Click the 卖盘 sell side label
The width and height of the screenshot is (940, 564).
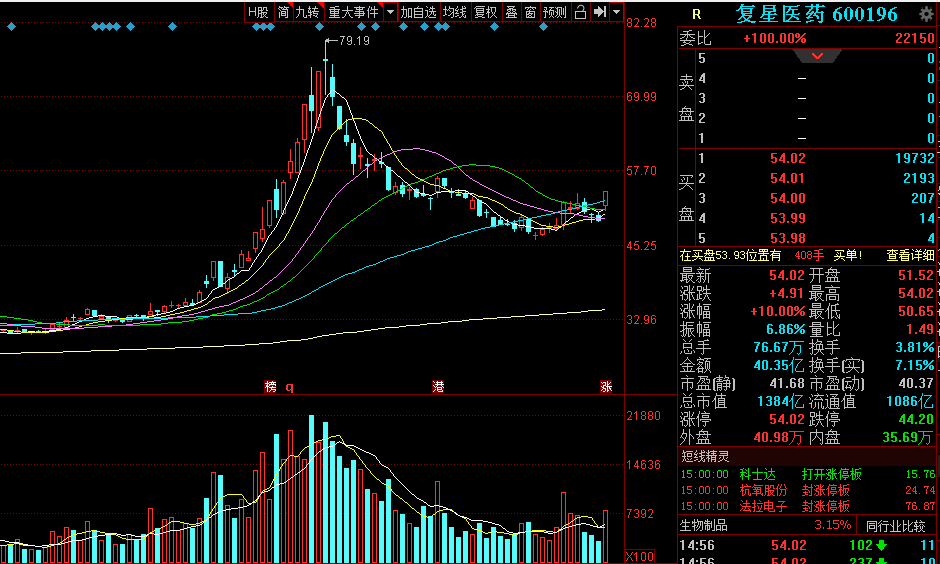click(x=686, y=98)
